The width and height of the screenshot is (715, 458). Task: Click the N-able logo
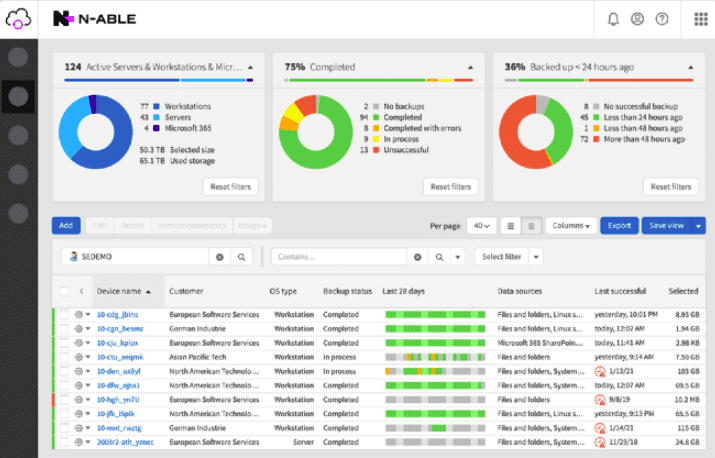click(x=94, y=19)
